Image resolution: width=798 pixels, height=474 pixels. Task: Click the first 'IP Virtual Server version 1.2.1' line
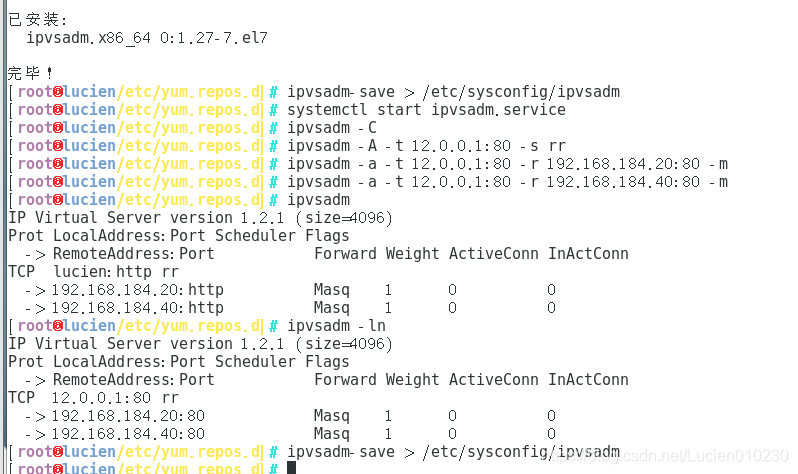(201, 217)
